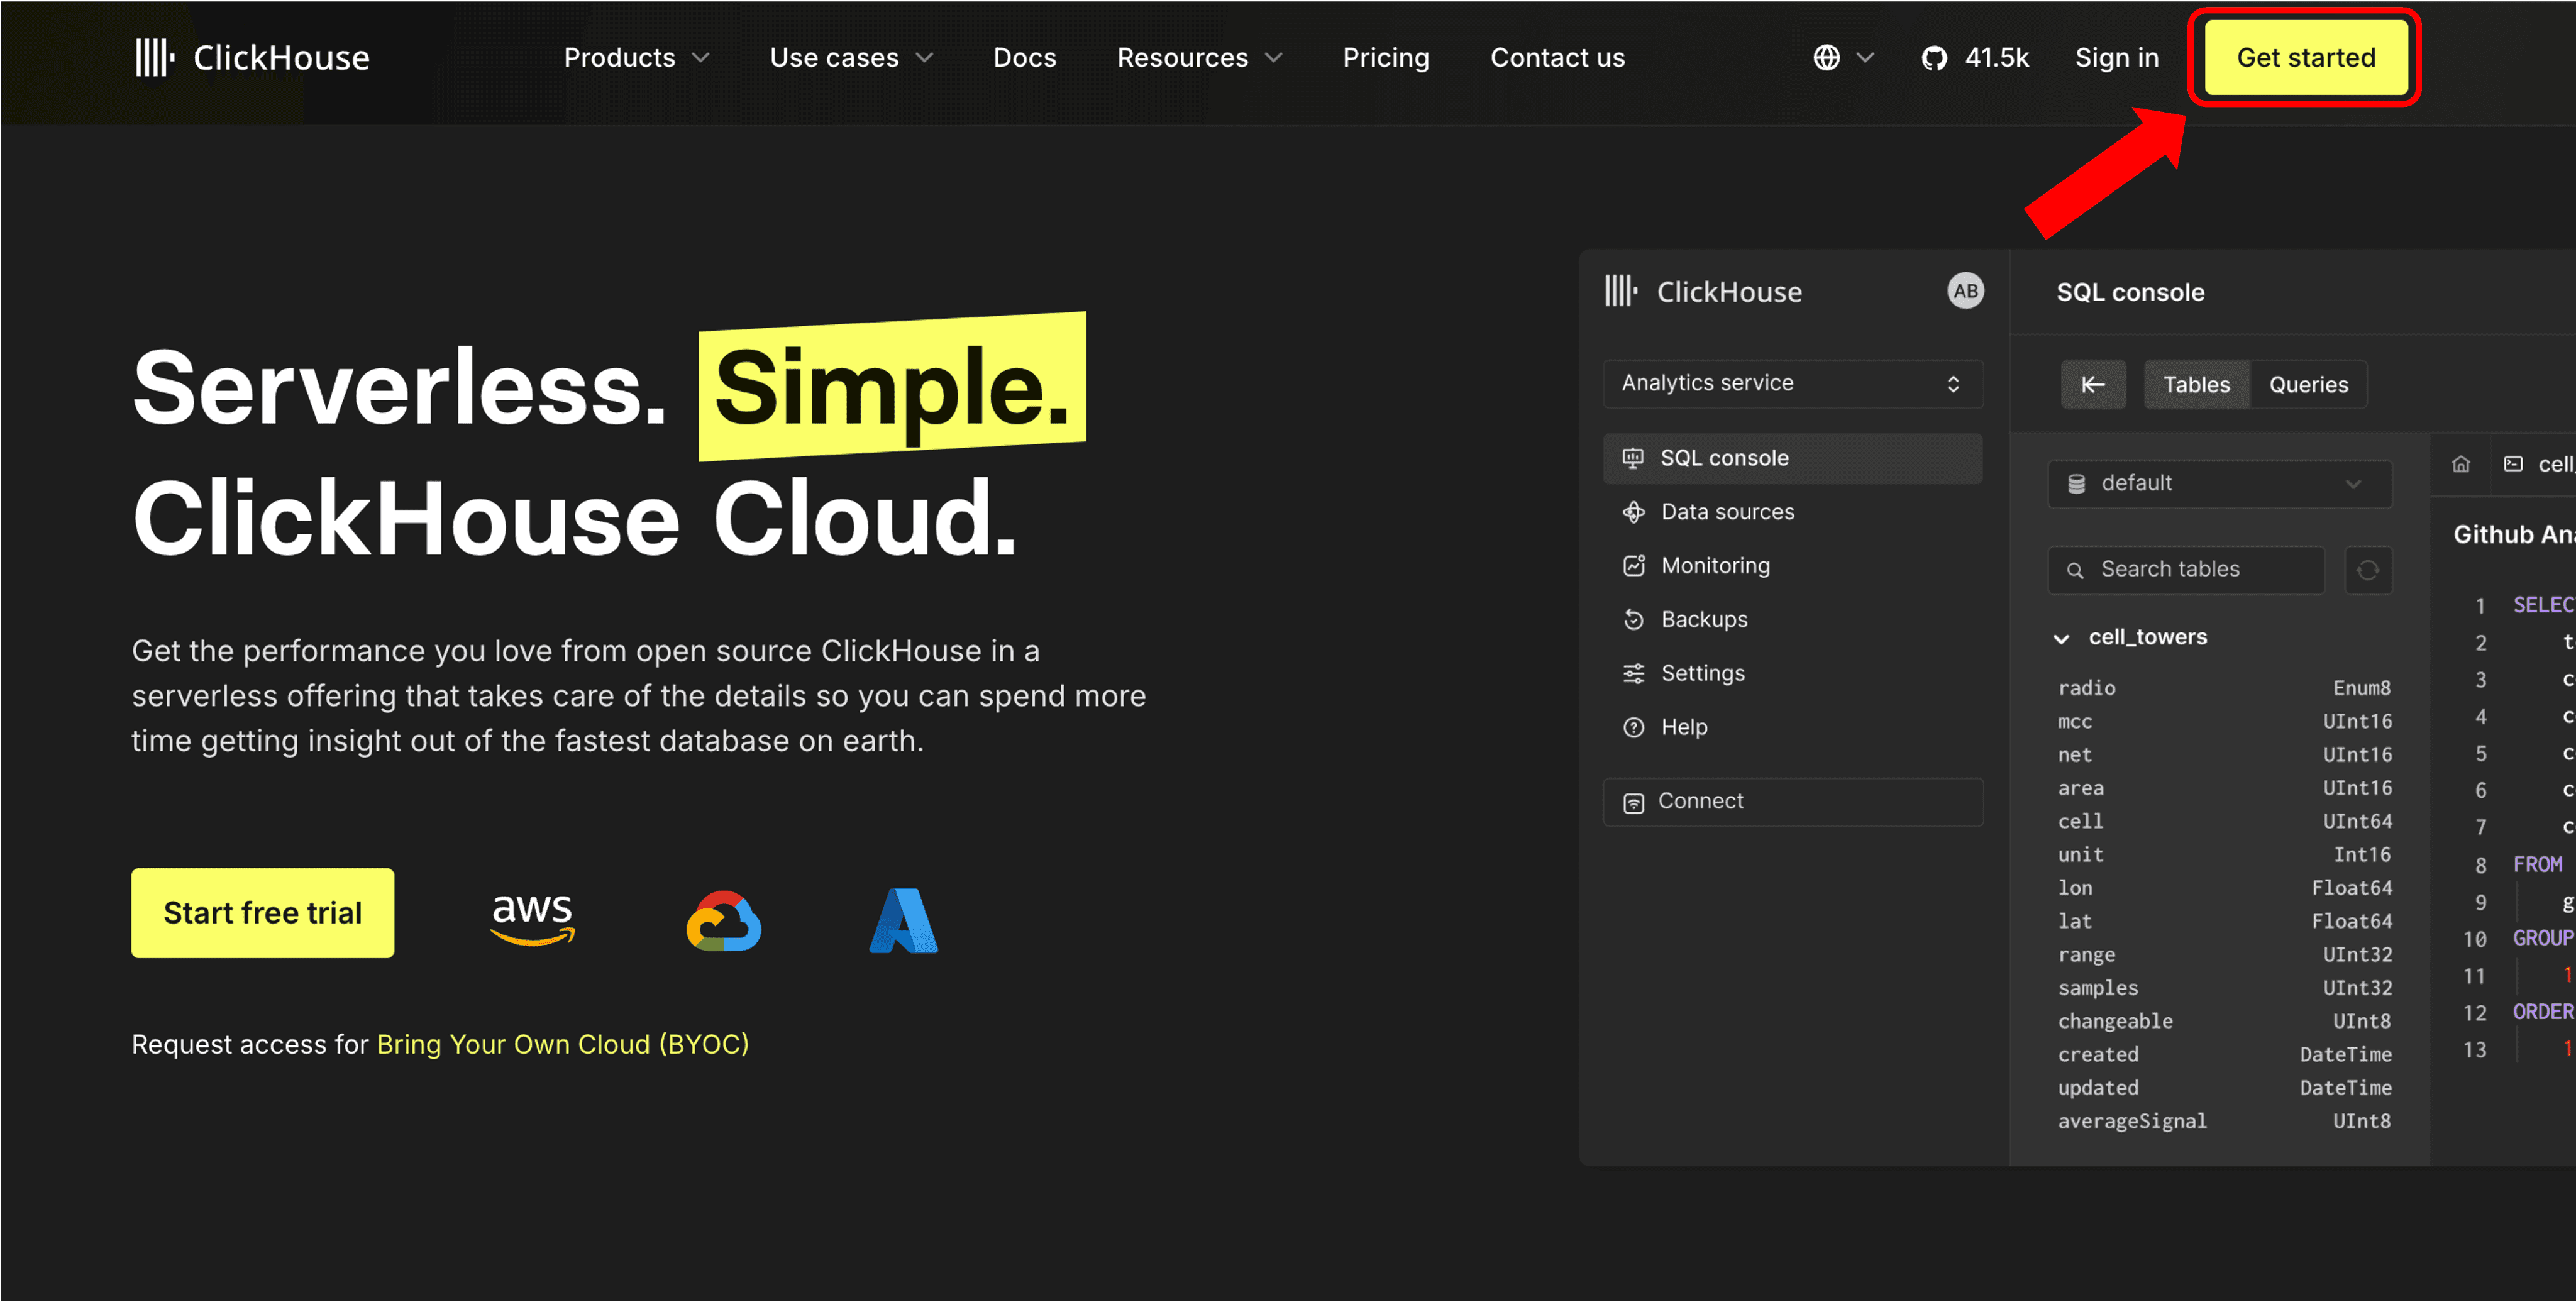Select the changeable column row

(2224, 1021)
